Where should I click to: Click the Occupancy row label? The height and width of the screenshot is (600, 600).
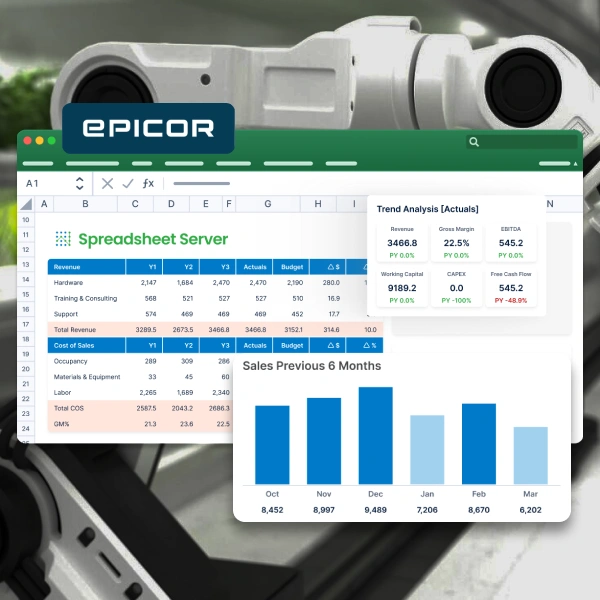pyautogui.click(x=70, y=361)
